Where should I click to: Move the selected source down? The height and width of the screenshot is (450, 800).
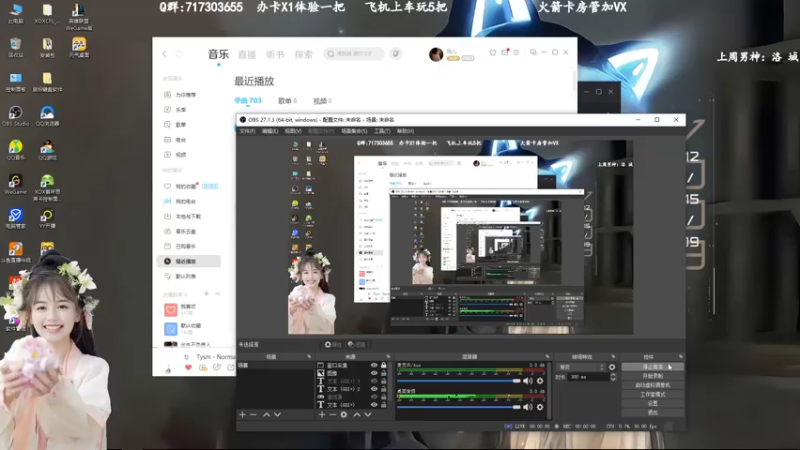point(368,415)
